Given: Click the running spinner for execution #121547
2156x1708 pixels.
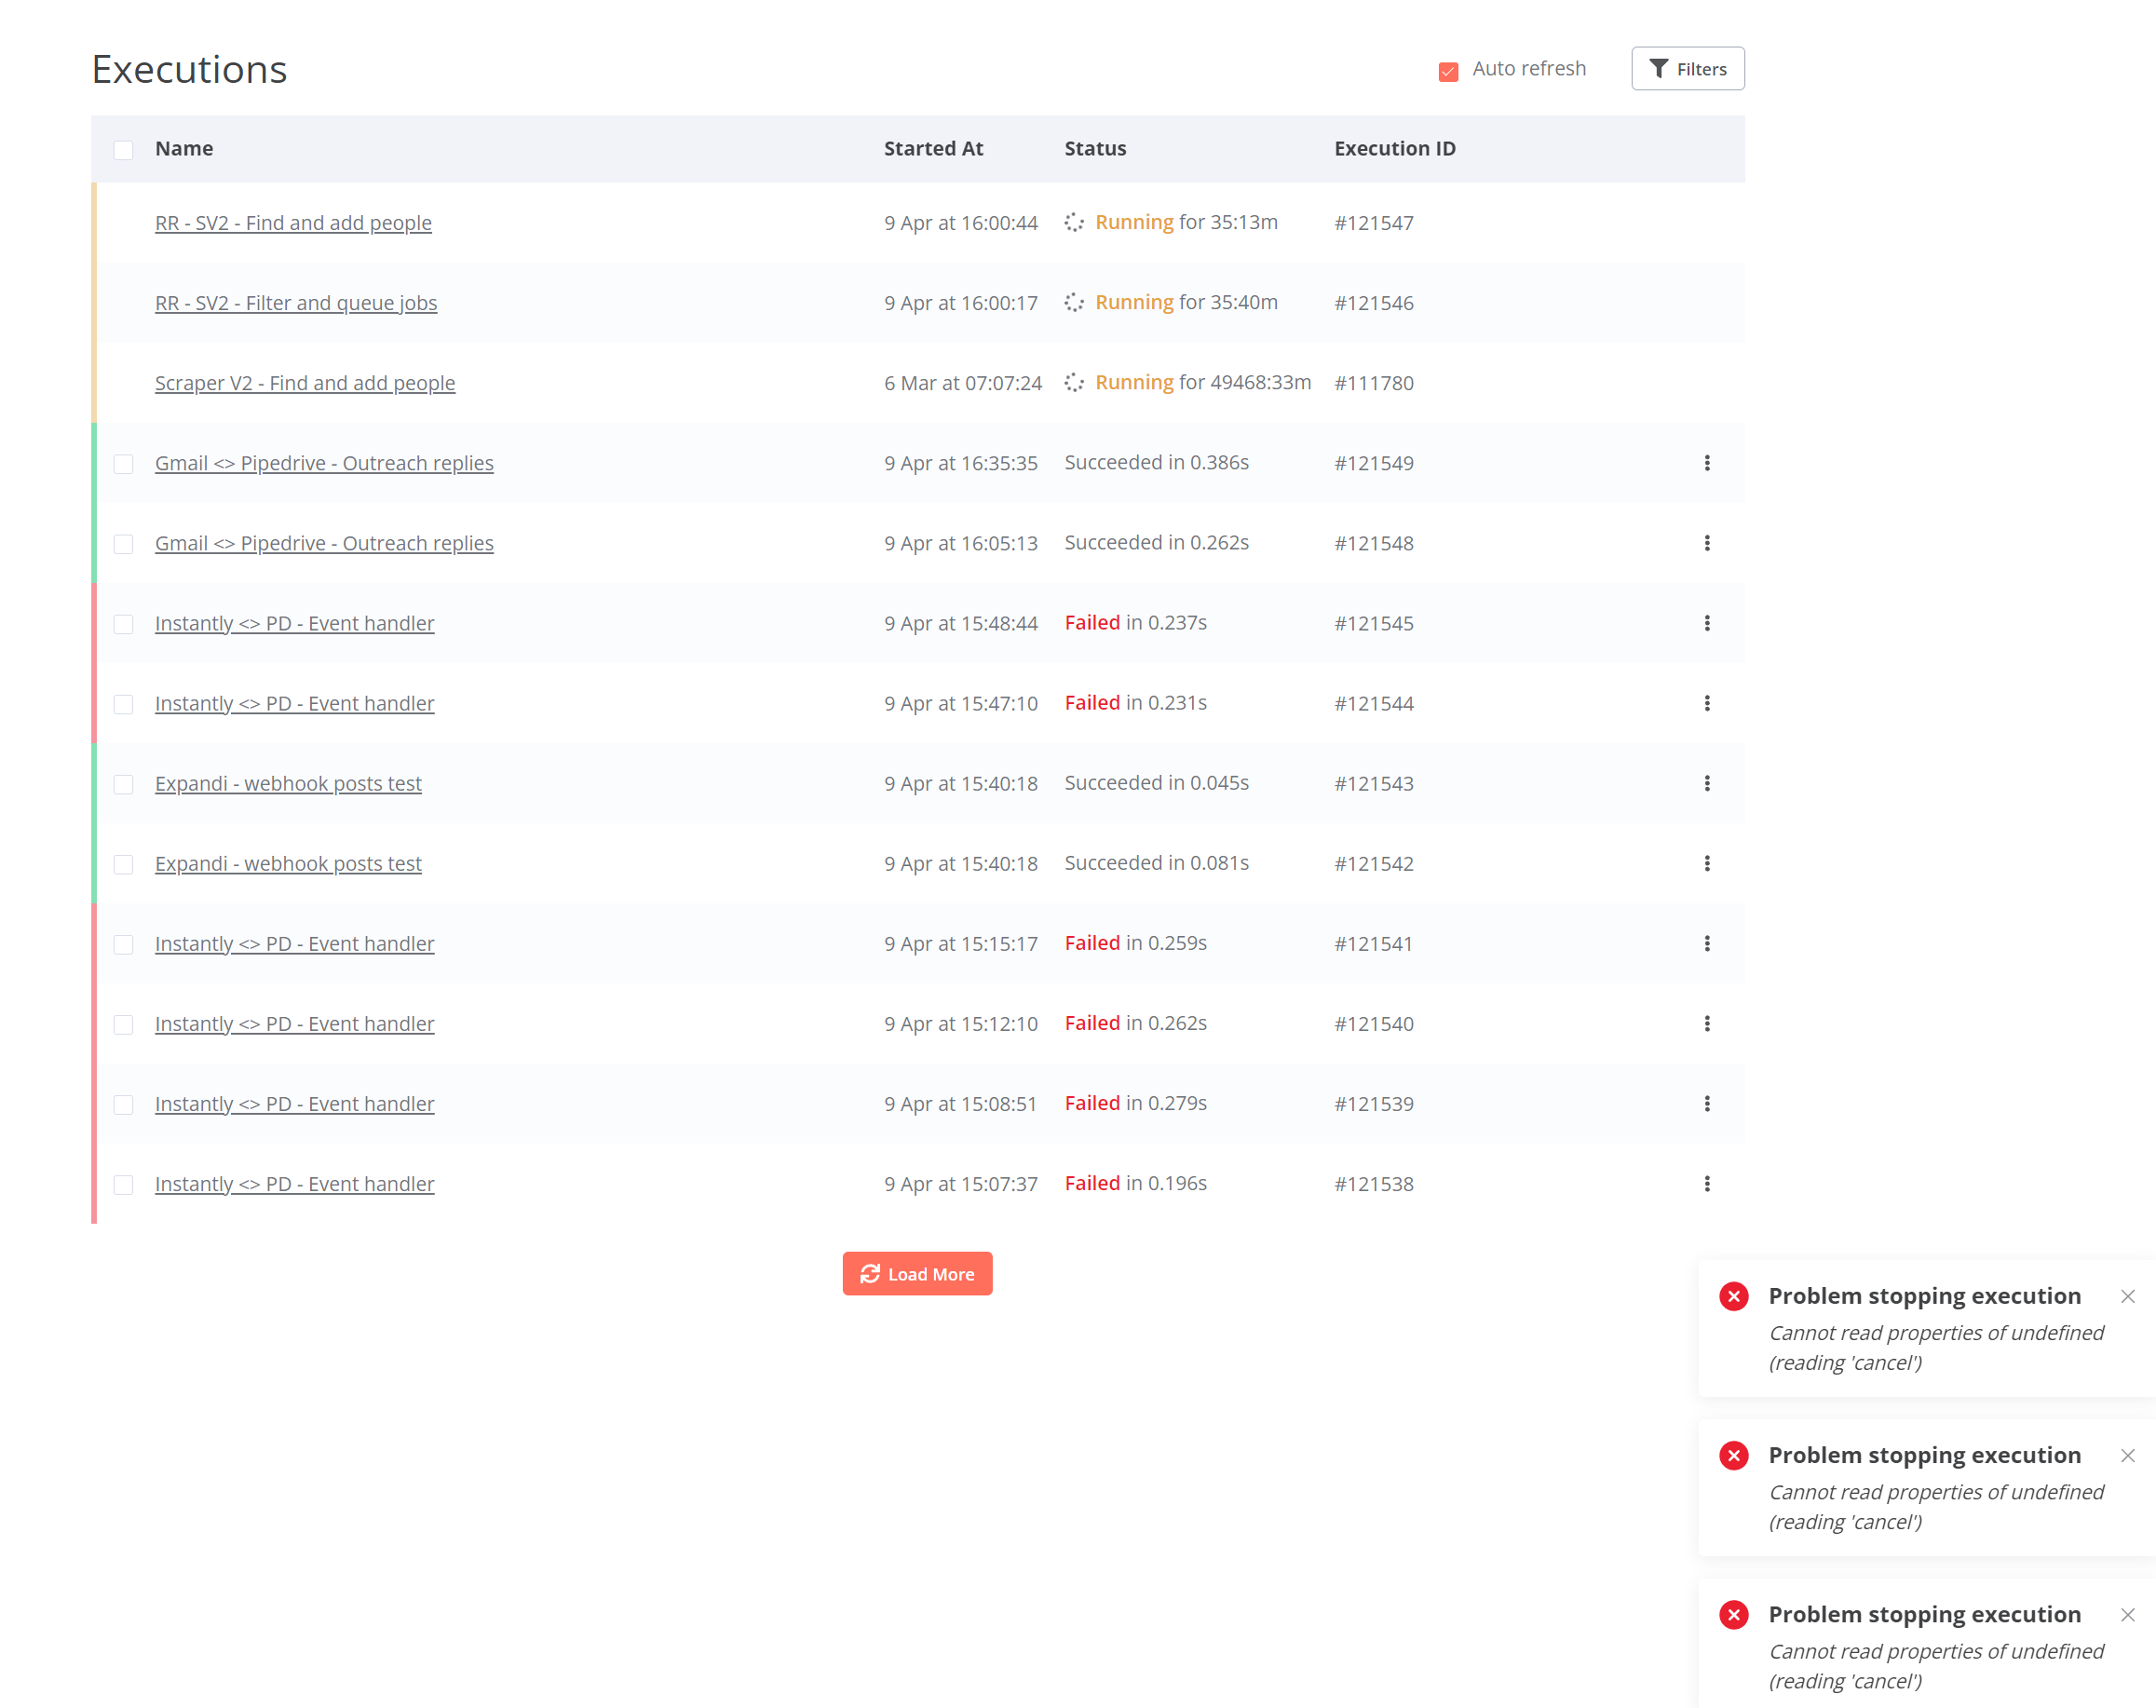Looking at the screenshot, I should [1074, 222].
